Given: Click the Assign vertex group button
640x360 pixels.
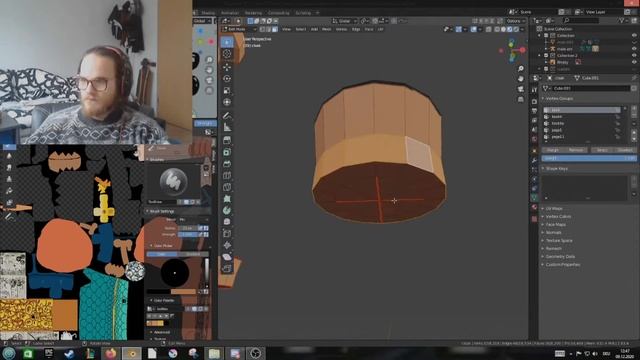Looking at the screenshot, I should pos(553,150).
